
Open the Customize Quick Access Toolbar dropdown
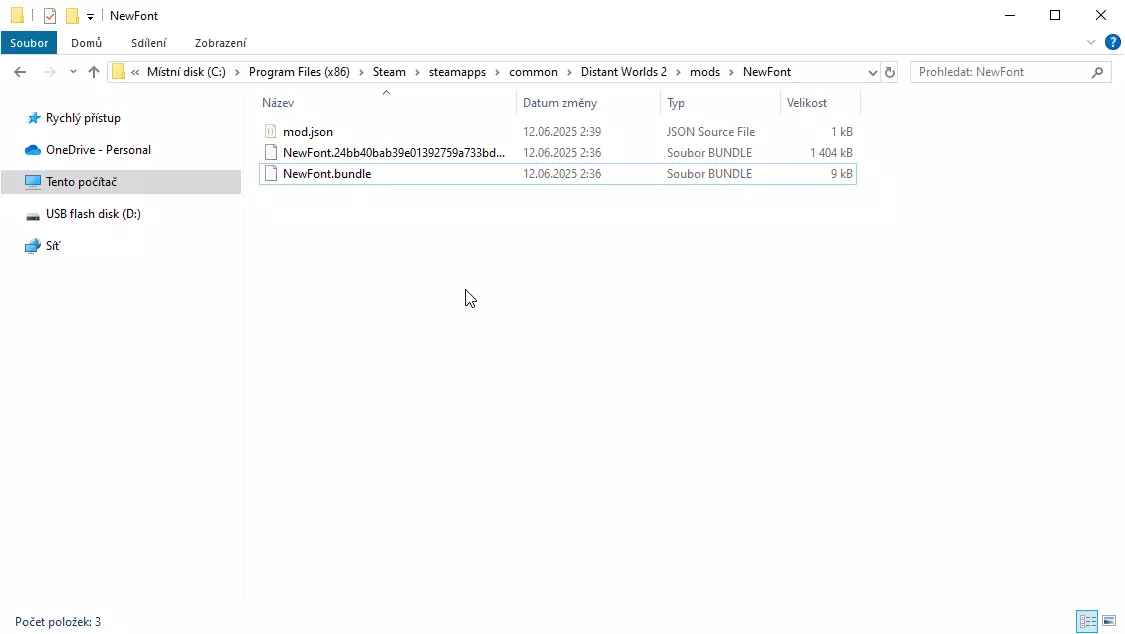[x=90, y=16]
